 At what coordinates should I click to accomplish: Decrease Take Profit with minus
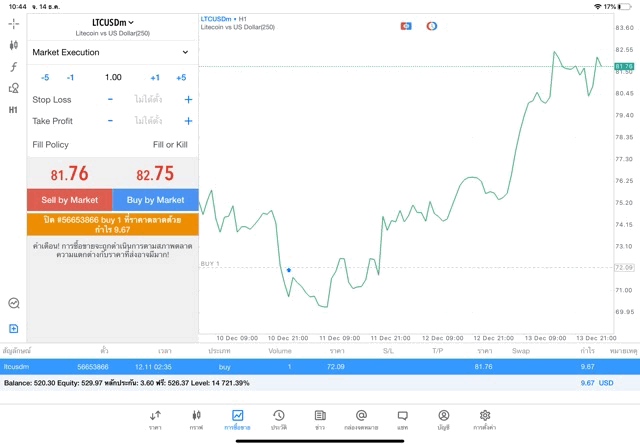[x=110, y=121]
